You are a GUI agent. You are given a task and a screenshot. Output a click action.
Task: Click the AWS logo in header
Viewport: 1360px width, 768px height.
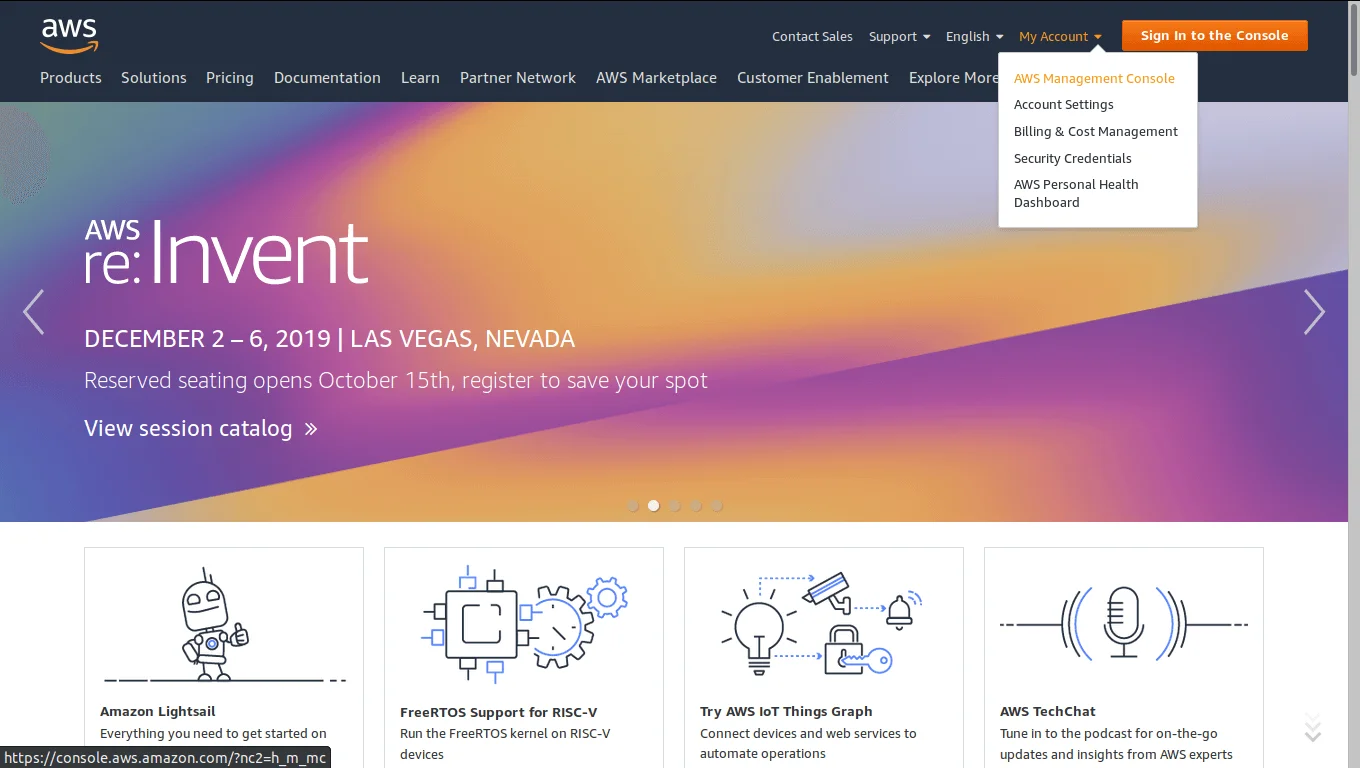click(69, 35)
